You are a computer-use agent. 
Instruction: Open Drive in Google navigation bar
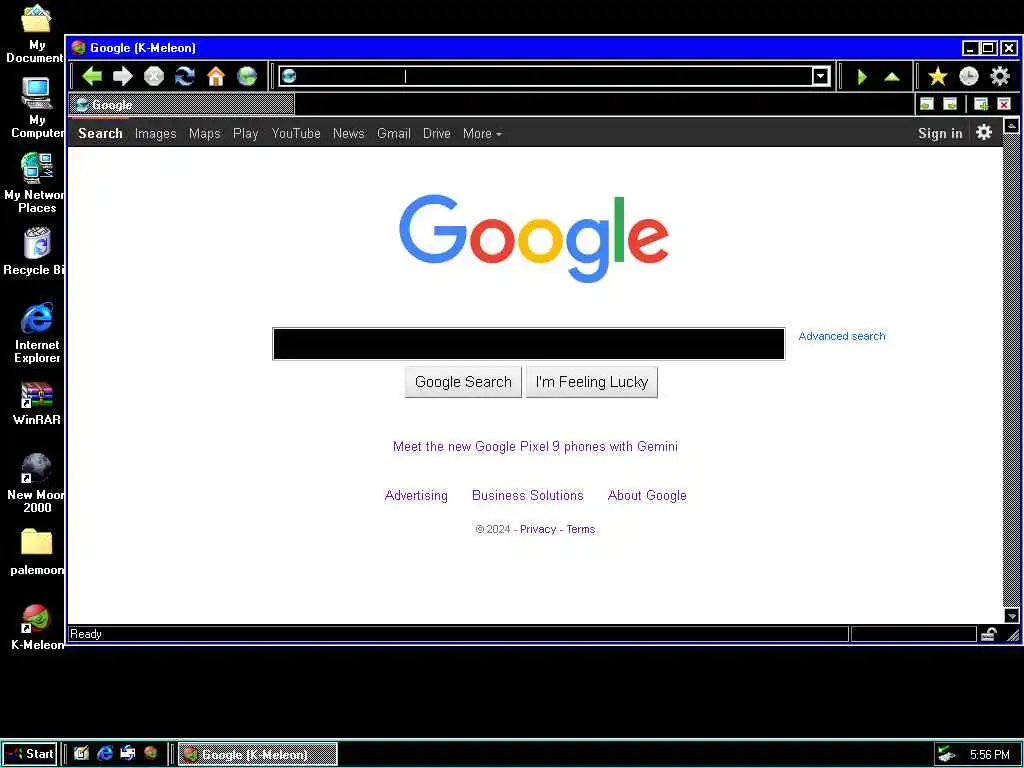coord(436,133)
